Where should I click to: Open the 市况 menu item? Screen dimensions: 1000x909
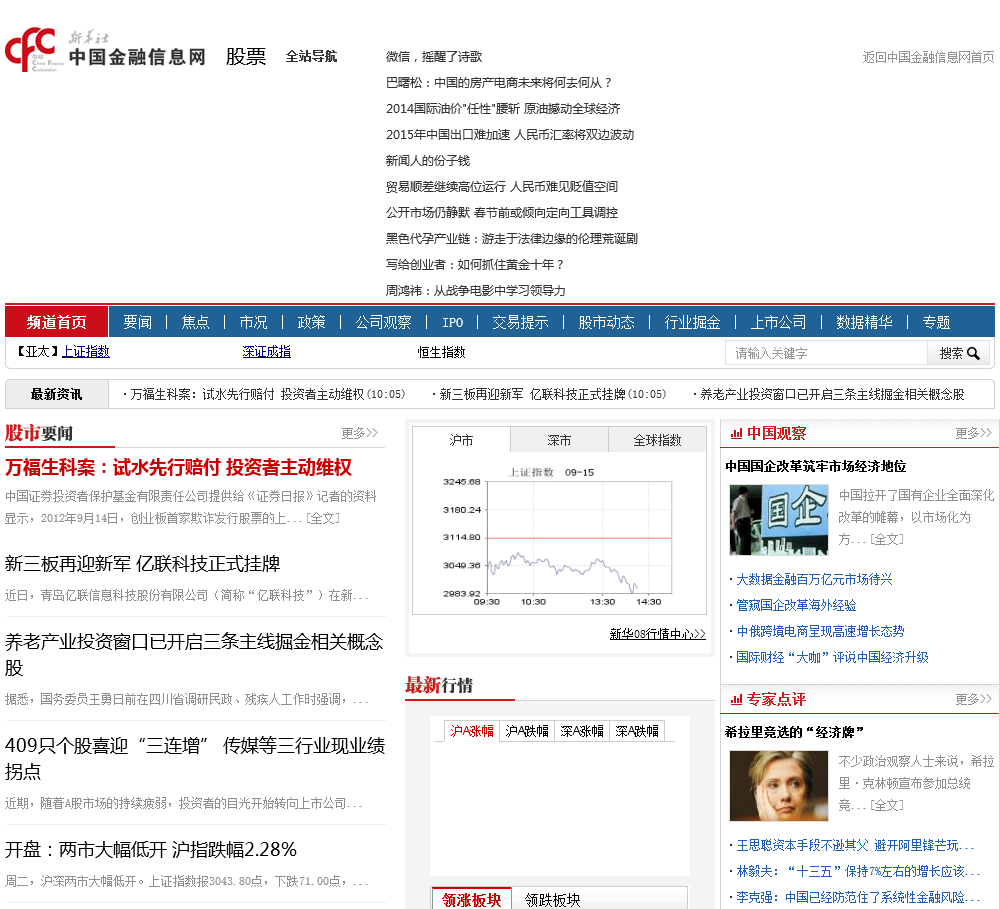click(253, 322)
